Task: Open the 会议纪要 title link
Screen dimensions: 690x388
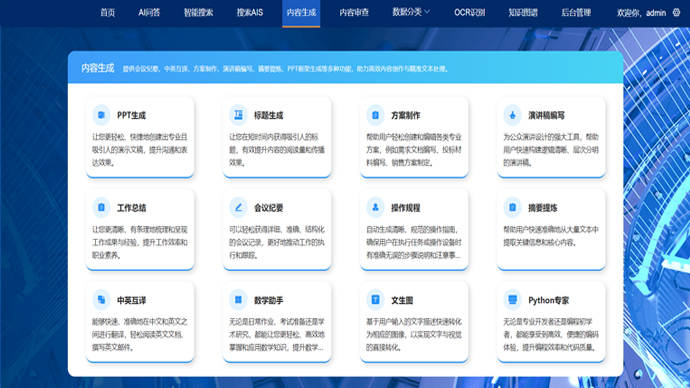Action: click(268, 208)
